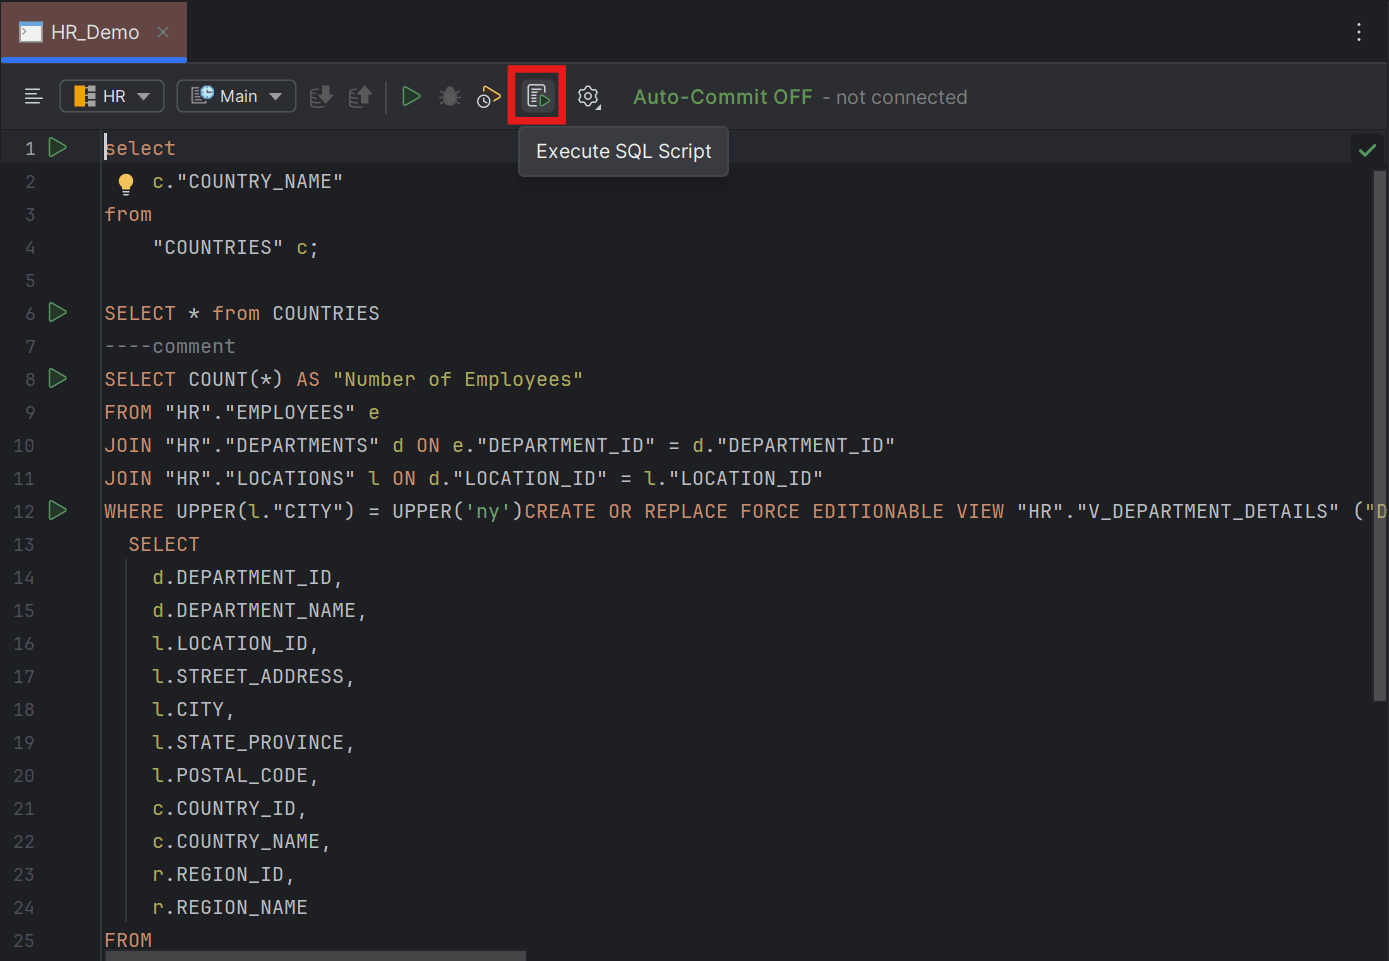Run the Execute SQL Script action
The width and height of the screenshot is (1389, 961).
pyautogui.click(x=537, y=96)
